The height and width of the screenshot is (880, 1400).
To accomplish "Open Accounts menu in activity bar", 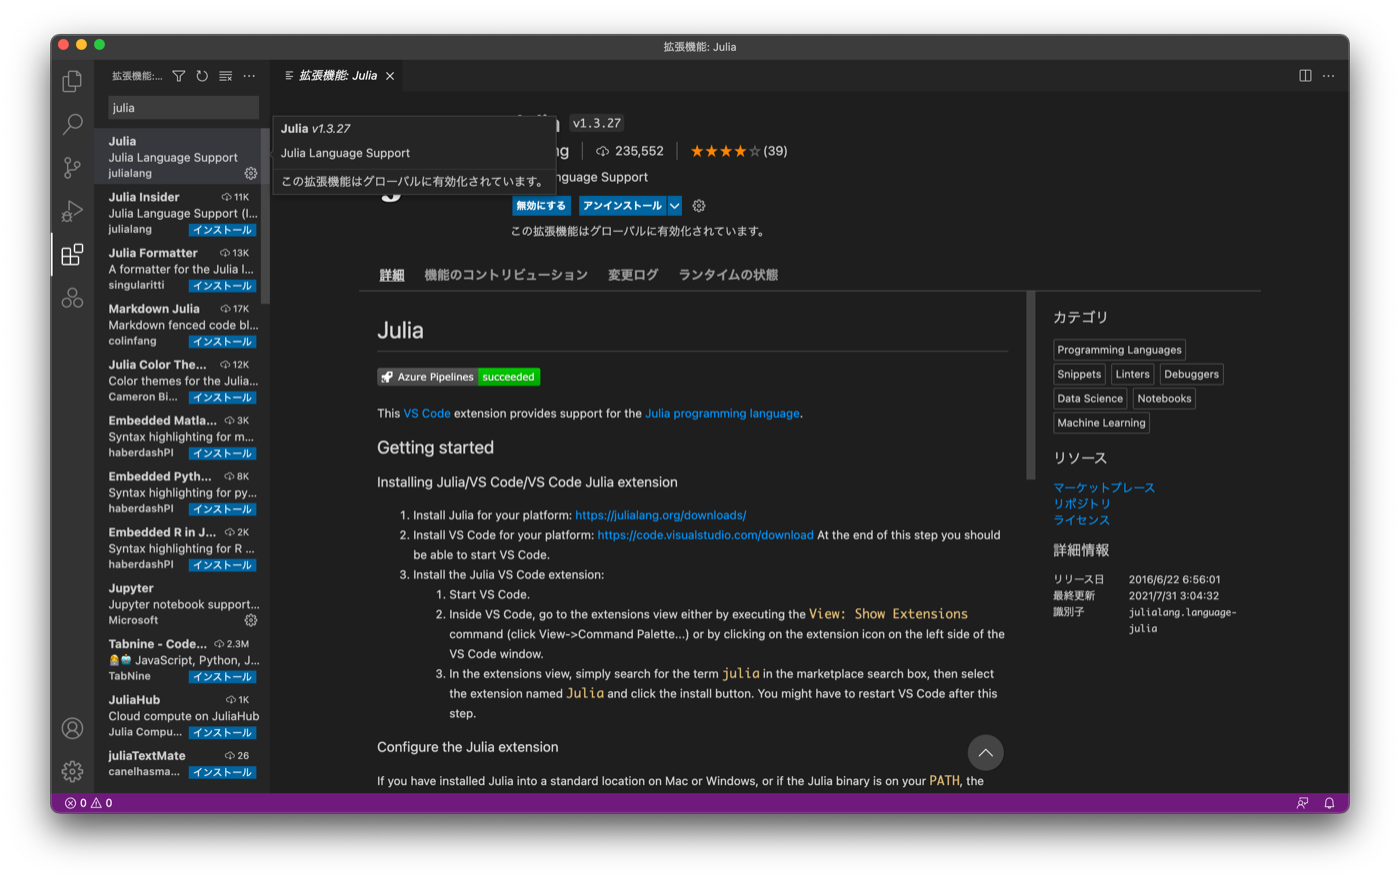I will pyautogui.click(x=72, y=728).
